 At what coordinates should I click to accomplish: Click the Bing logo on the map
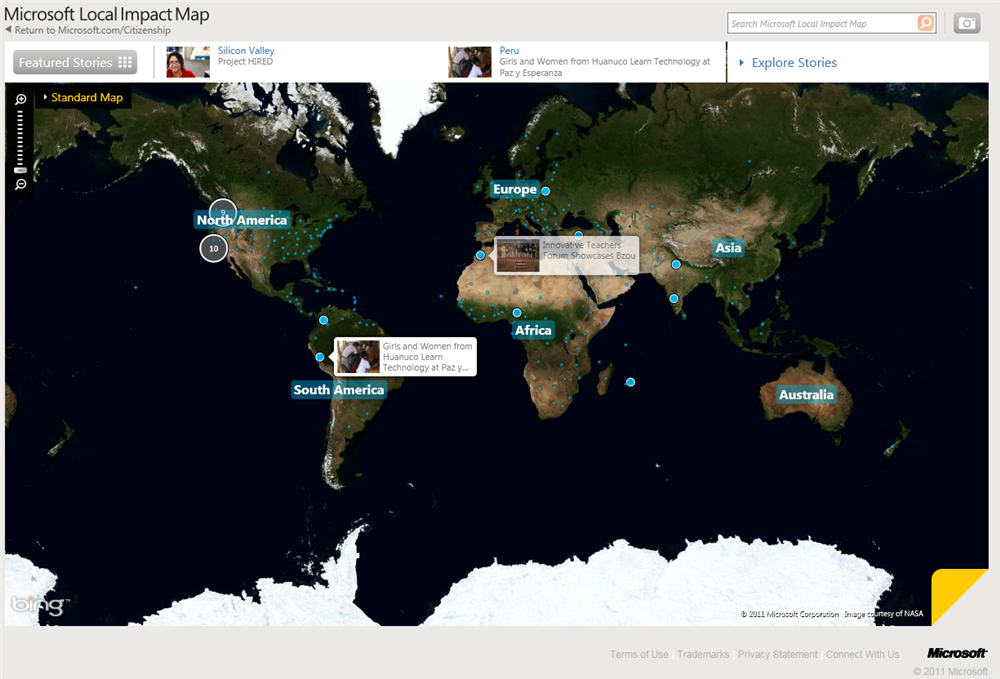pyautogui.click(x=40, y=604)
